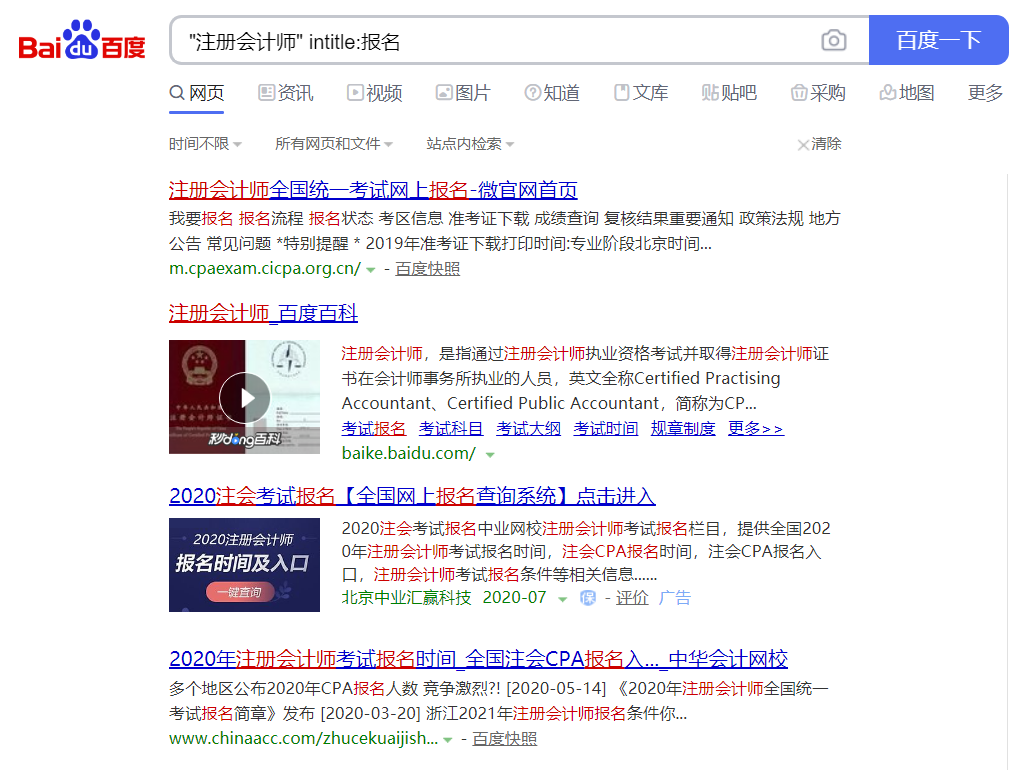Open 百度快照 for the chinaacc result

pos(504,739)
